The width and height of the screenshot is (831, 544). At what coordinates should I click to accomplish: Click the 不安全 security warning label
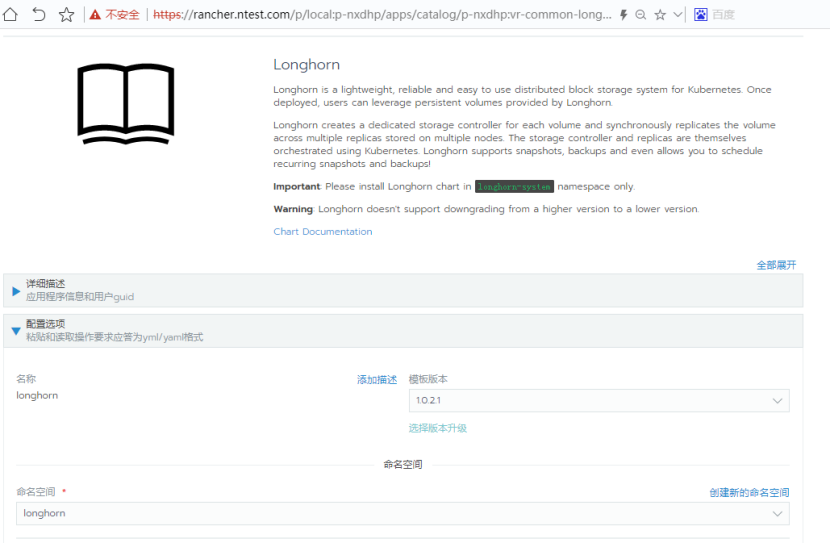pyautogui.click(x=122, y=15)
